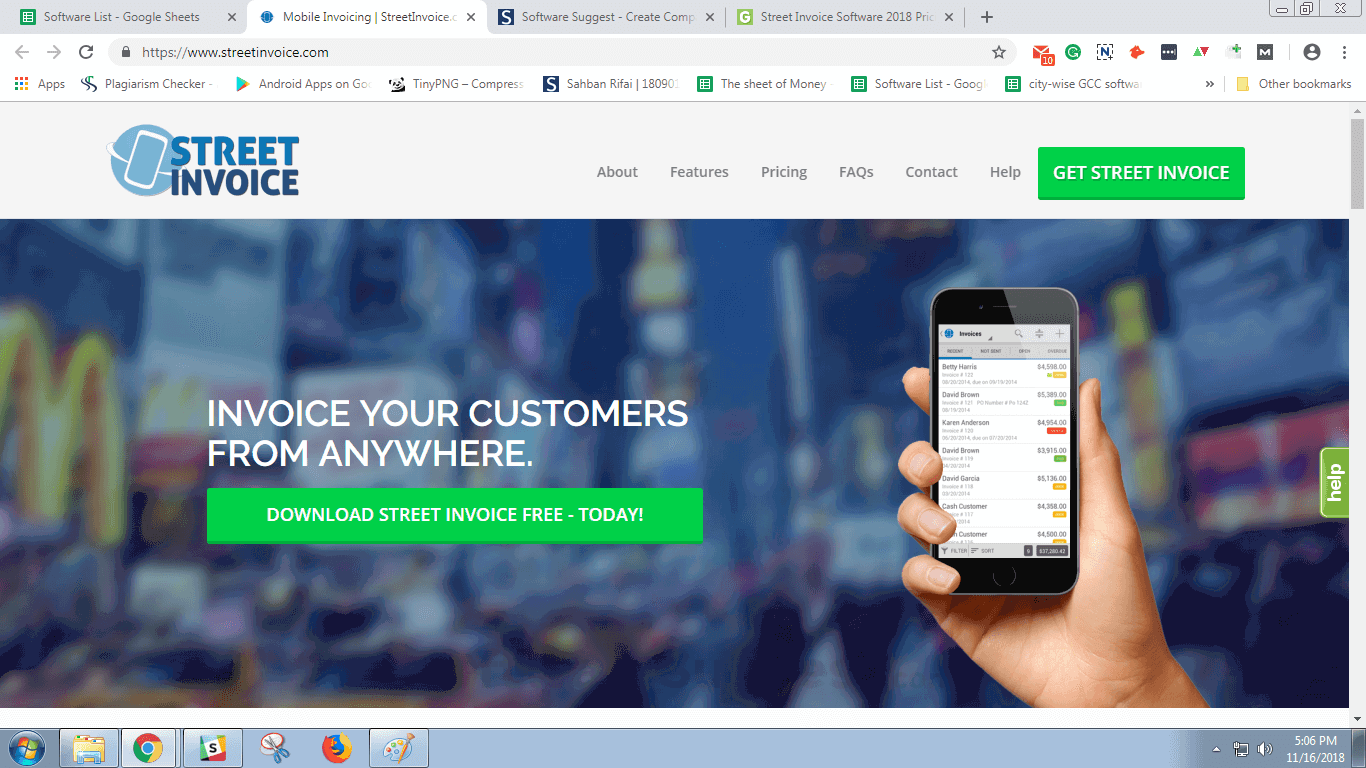Click DOWNLOAD STREET INVOICE FREE - TODAY!

455,515
